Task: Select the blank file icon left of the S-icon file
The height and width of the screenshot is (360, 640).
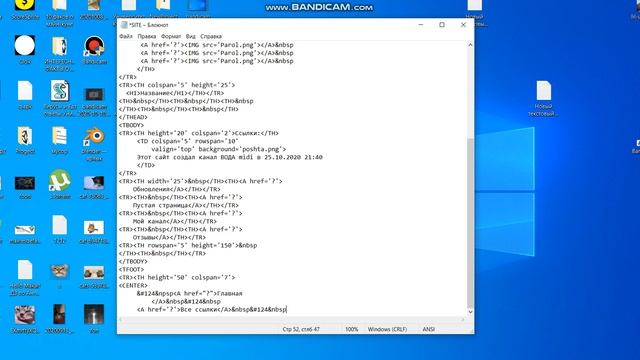Action: pos(25,91)
